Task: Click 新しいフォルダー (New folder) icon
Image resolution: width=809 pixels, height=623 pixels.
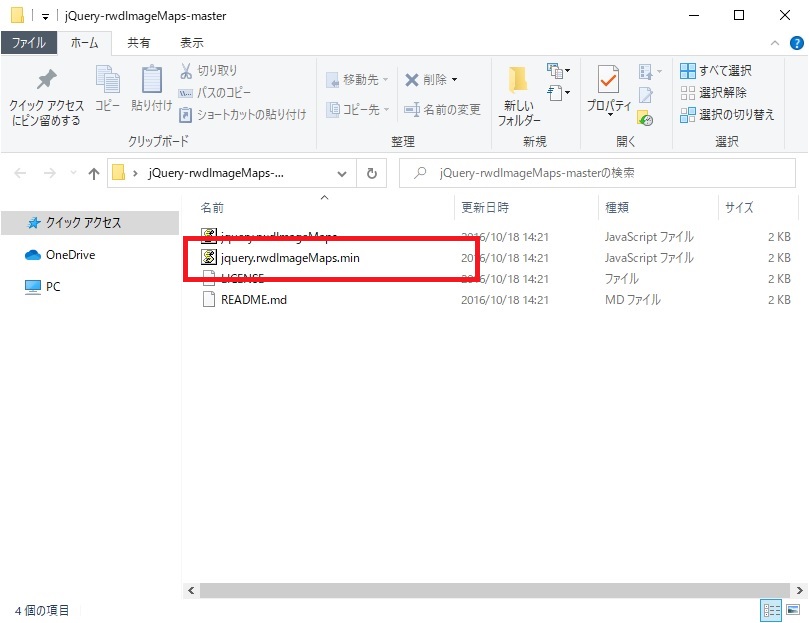Action: [x=518, y=80]
